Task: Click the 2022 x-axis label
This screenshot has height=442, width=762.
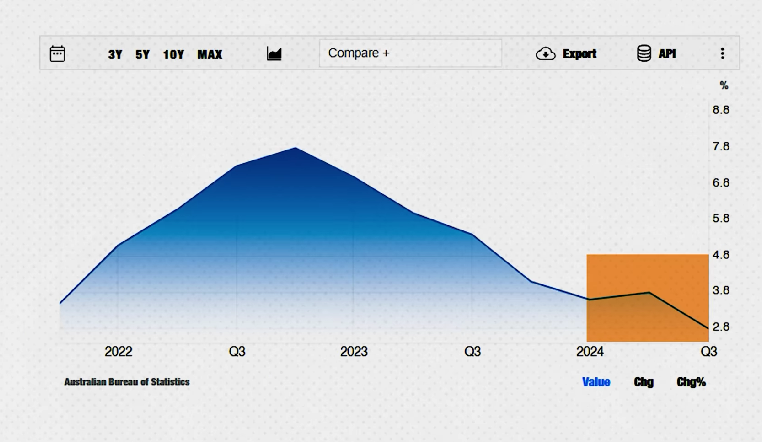Action: tap(119, 351)
